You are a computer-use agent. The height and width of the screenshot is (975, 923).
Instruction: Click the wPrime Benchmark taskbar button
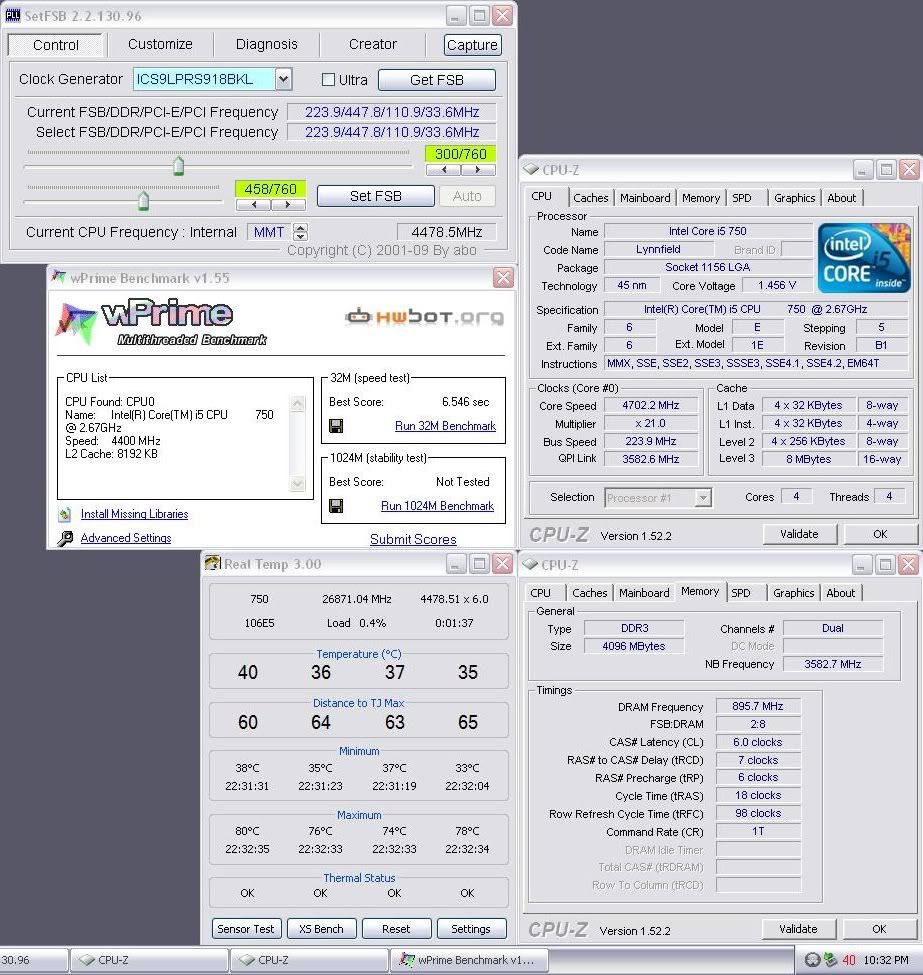pyautogui.click(x=470, y=960)
